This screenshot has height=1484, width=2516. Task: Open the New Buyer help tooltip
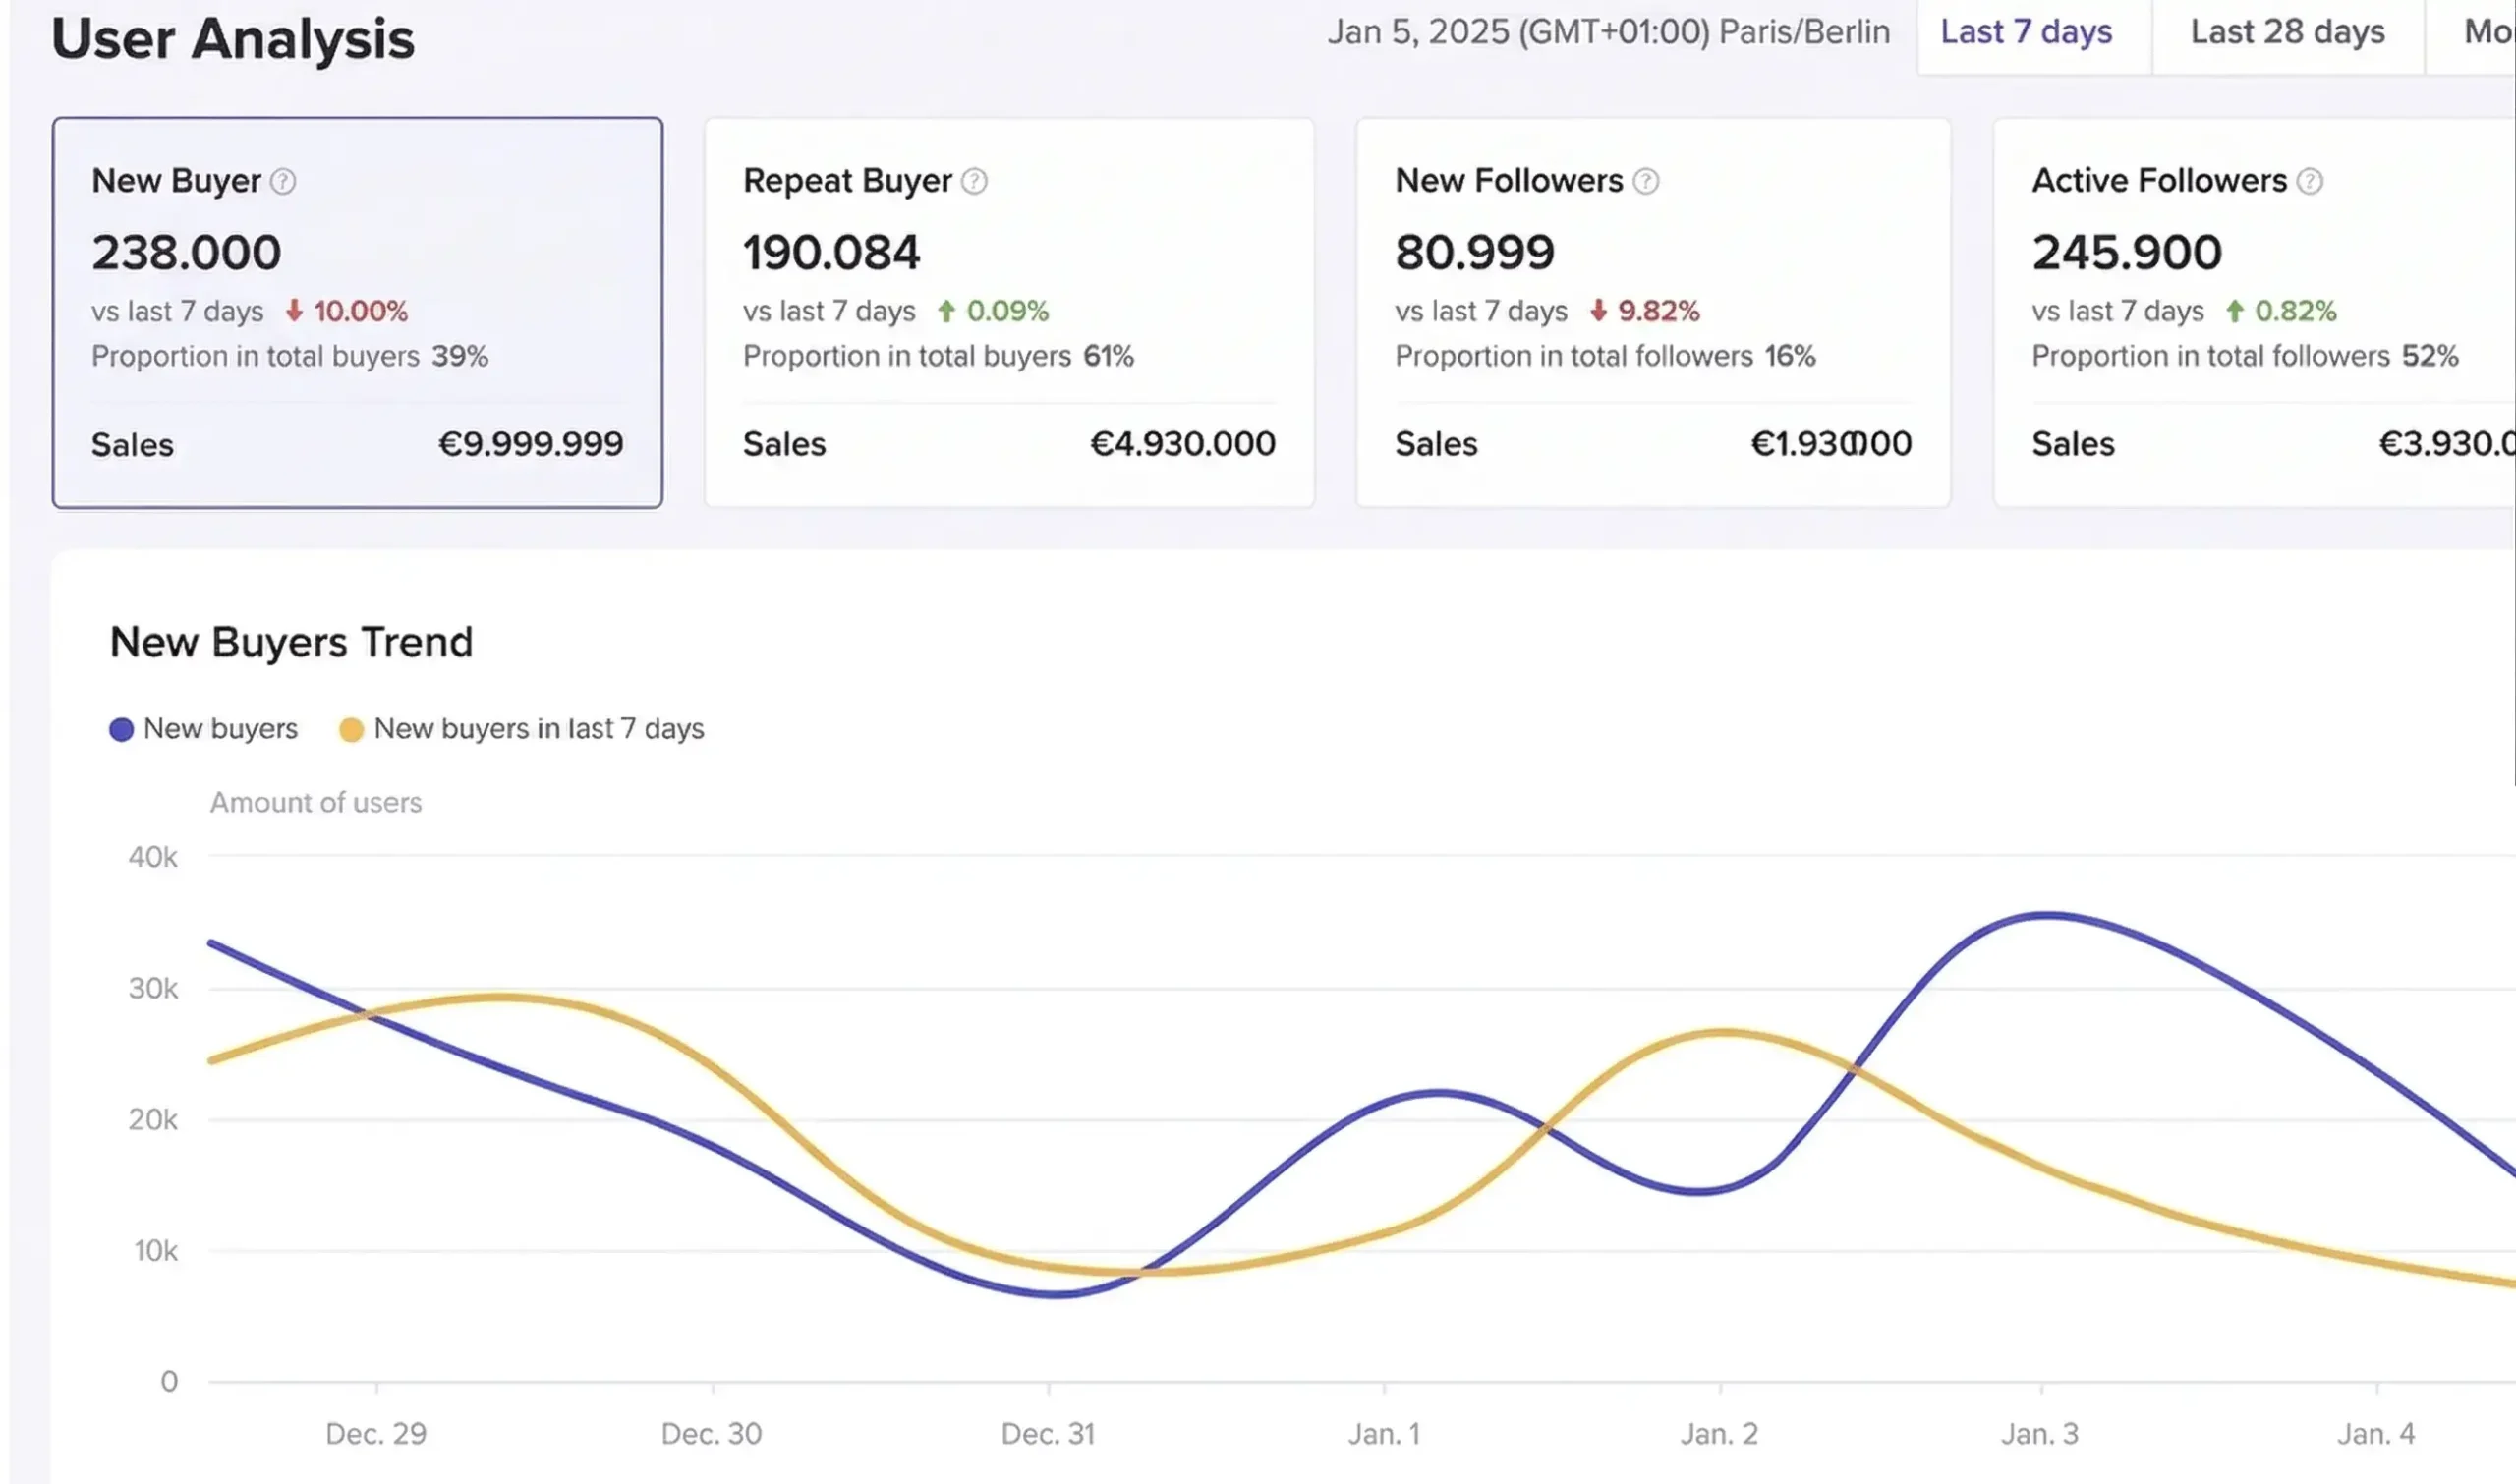283,181
